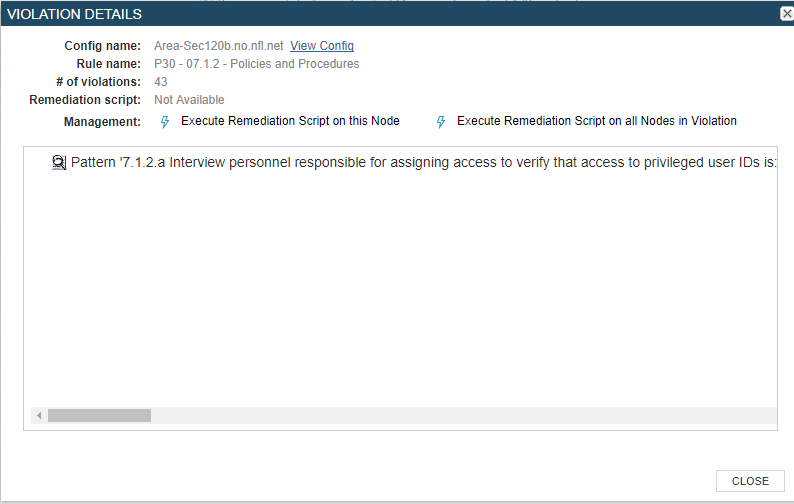The height and width of the screenshot is (504, 794).
Task: Execute Remediation Script on this Node
Action: tap(290, 121)
